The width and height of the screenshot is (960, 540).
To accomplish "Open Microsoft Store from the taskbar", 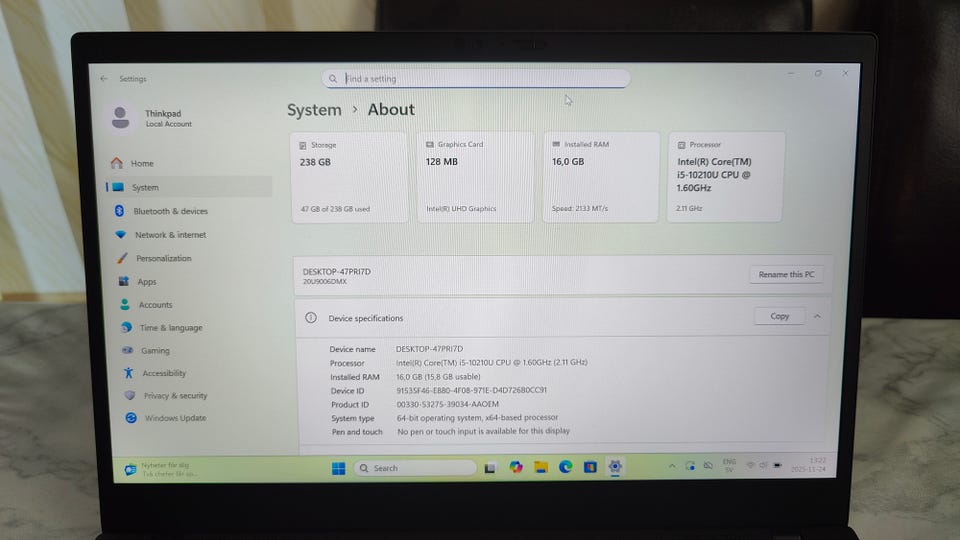I will pyautogui.click(x=590, y=467).
